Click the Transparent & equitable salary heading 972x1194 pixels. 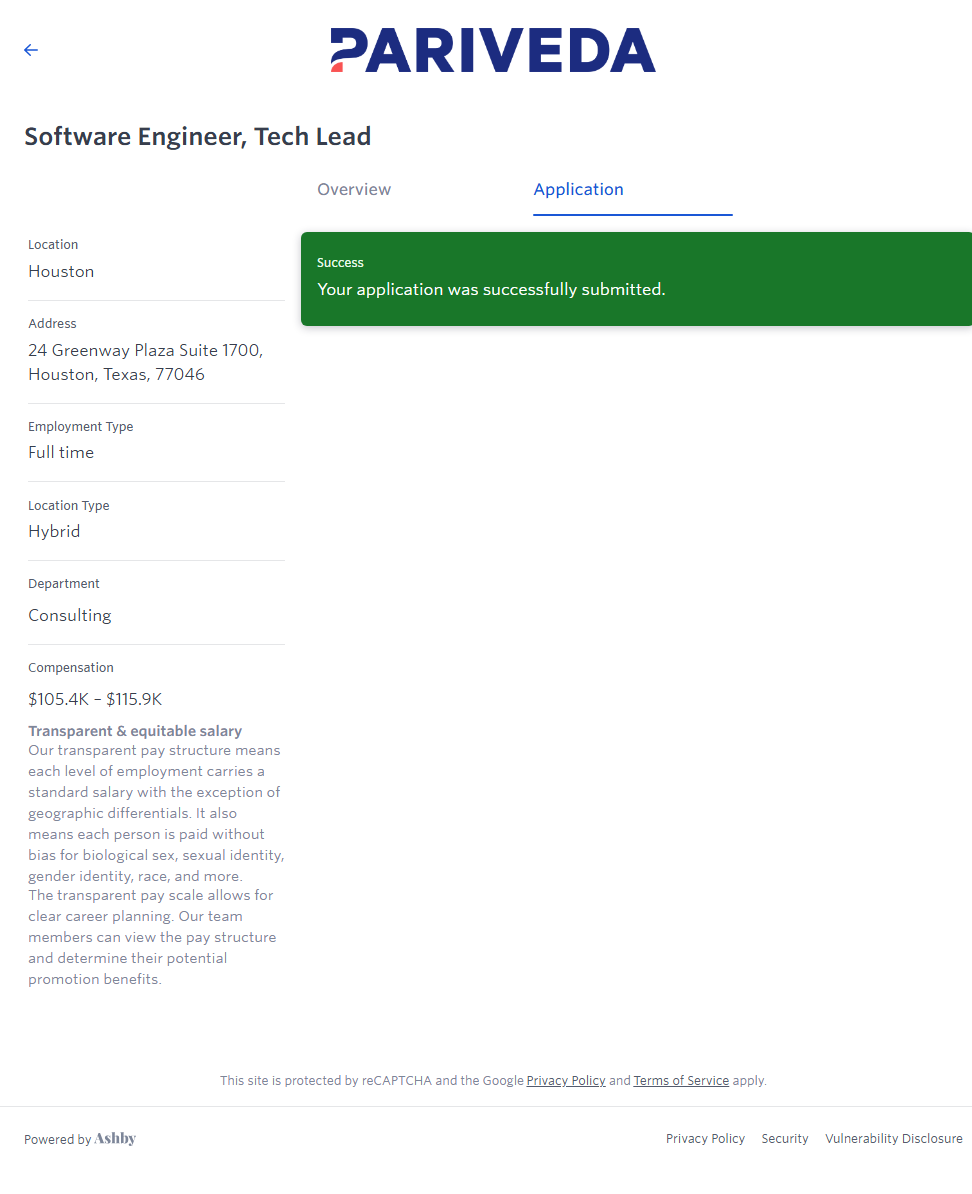[x=135, y=731]
